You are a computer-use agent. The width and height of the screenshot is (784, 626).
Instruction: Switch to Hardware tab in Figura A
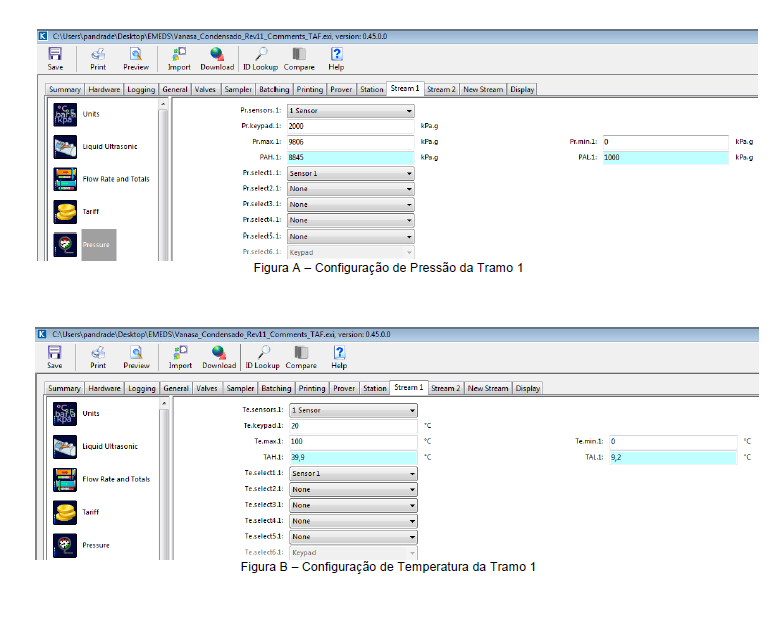click(104, 90)
